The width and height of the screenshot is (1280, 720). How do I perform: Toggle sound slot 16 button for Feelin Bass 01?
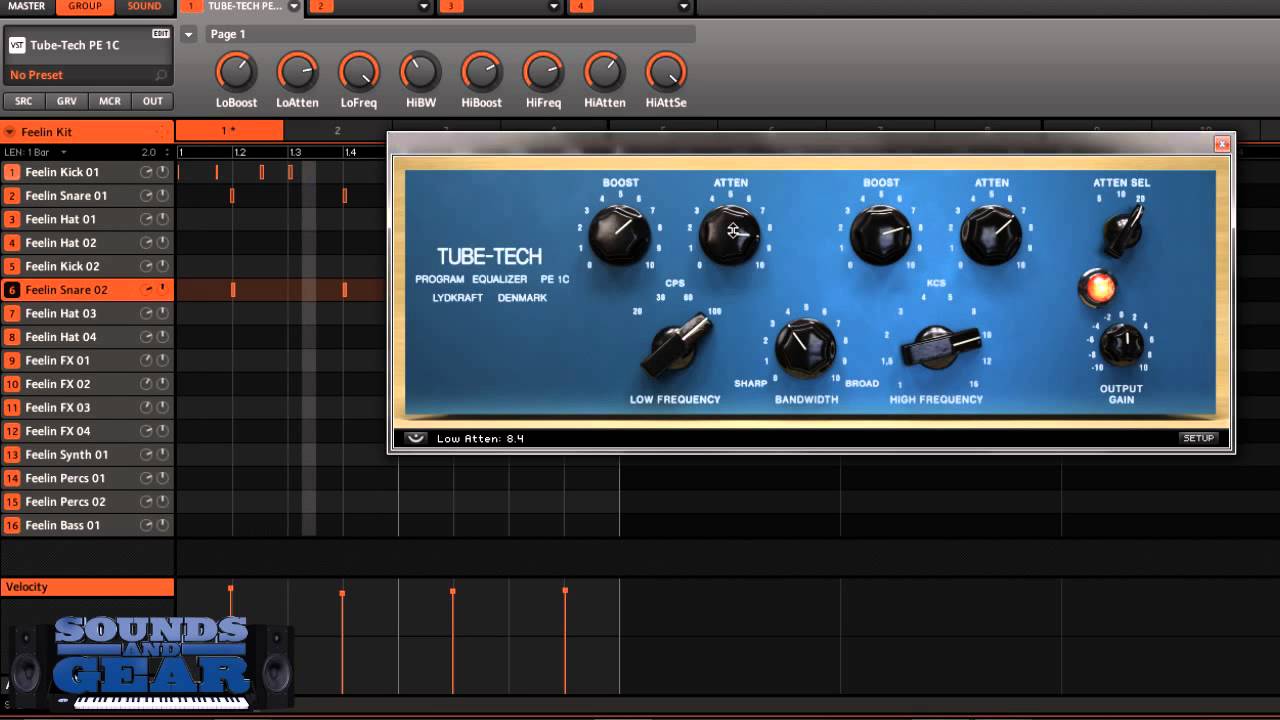[x=12, y=525]
